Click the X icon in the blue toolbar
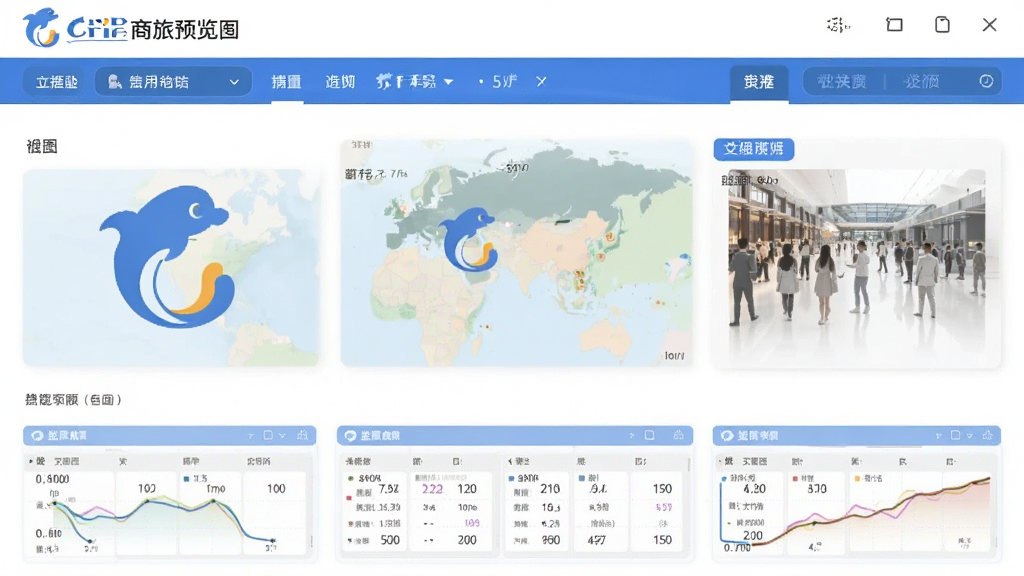The image size is (1024, 576). [541, 82]
